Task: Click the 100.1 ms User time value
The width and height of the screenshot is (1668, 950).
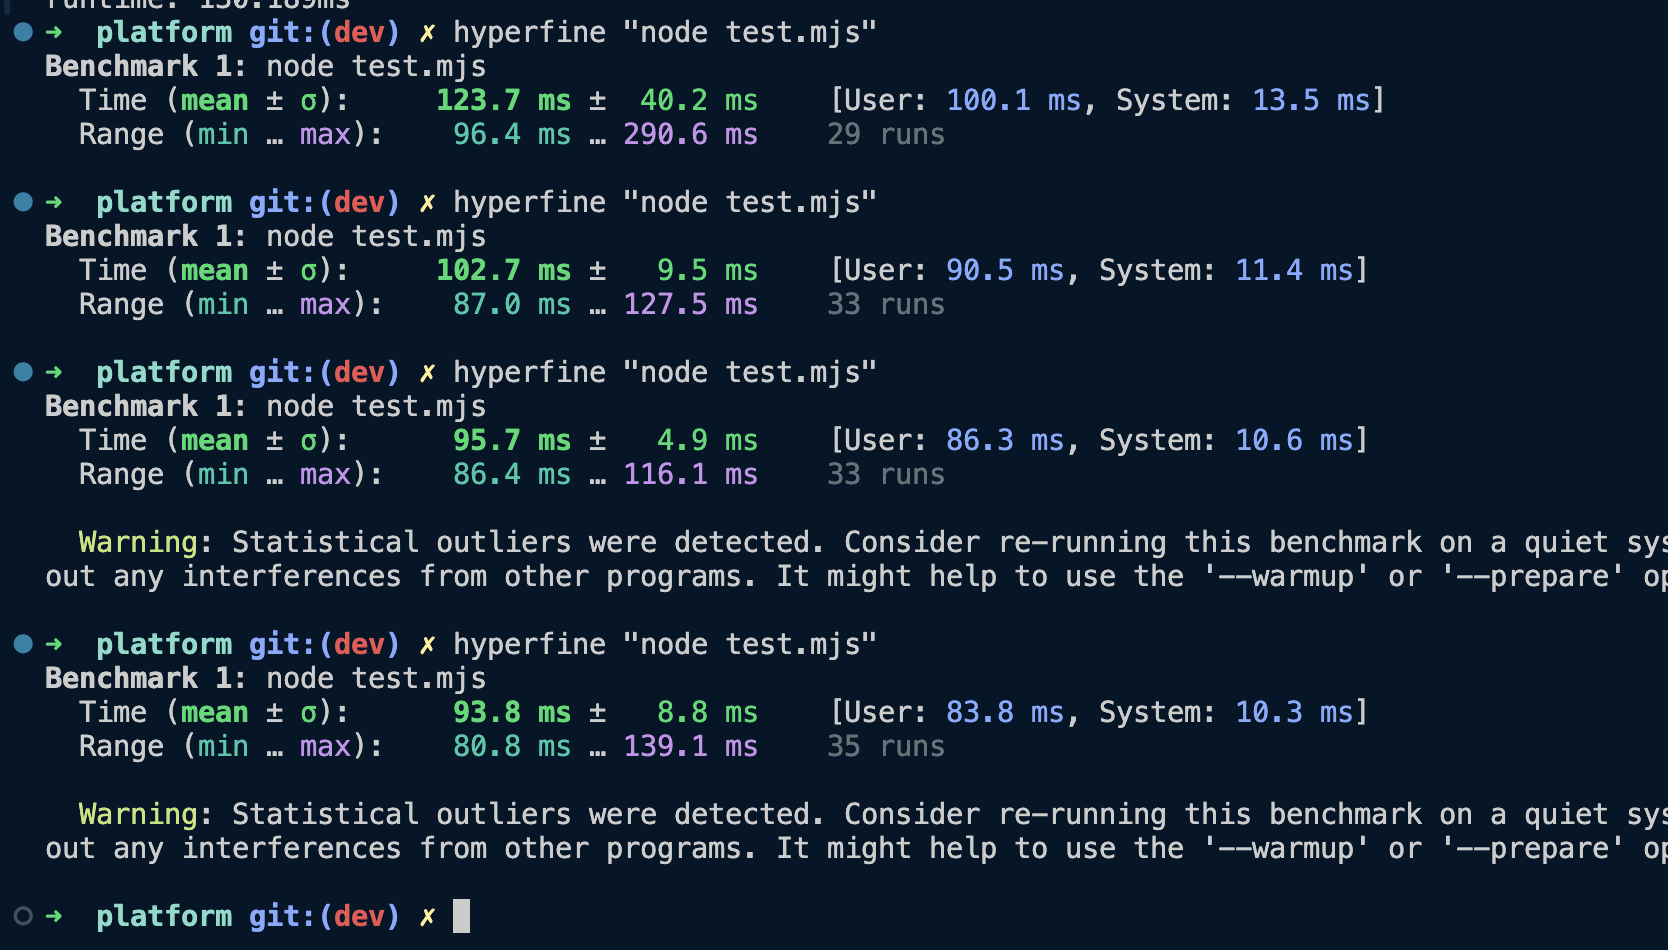Action: (x=1013, y=101)
